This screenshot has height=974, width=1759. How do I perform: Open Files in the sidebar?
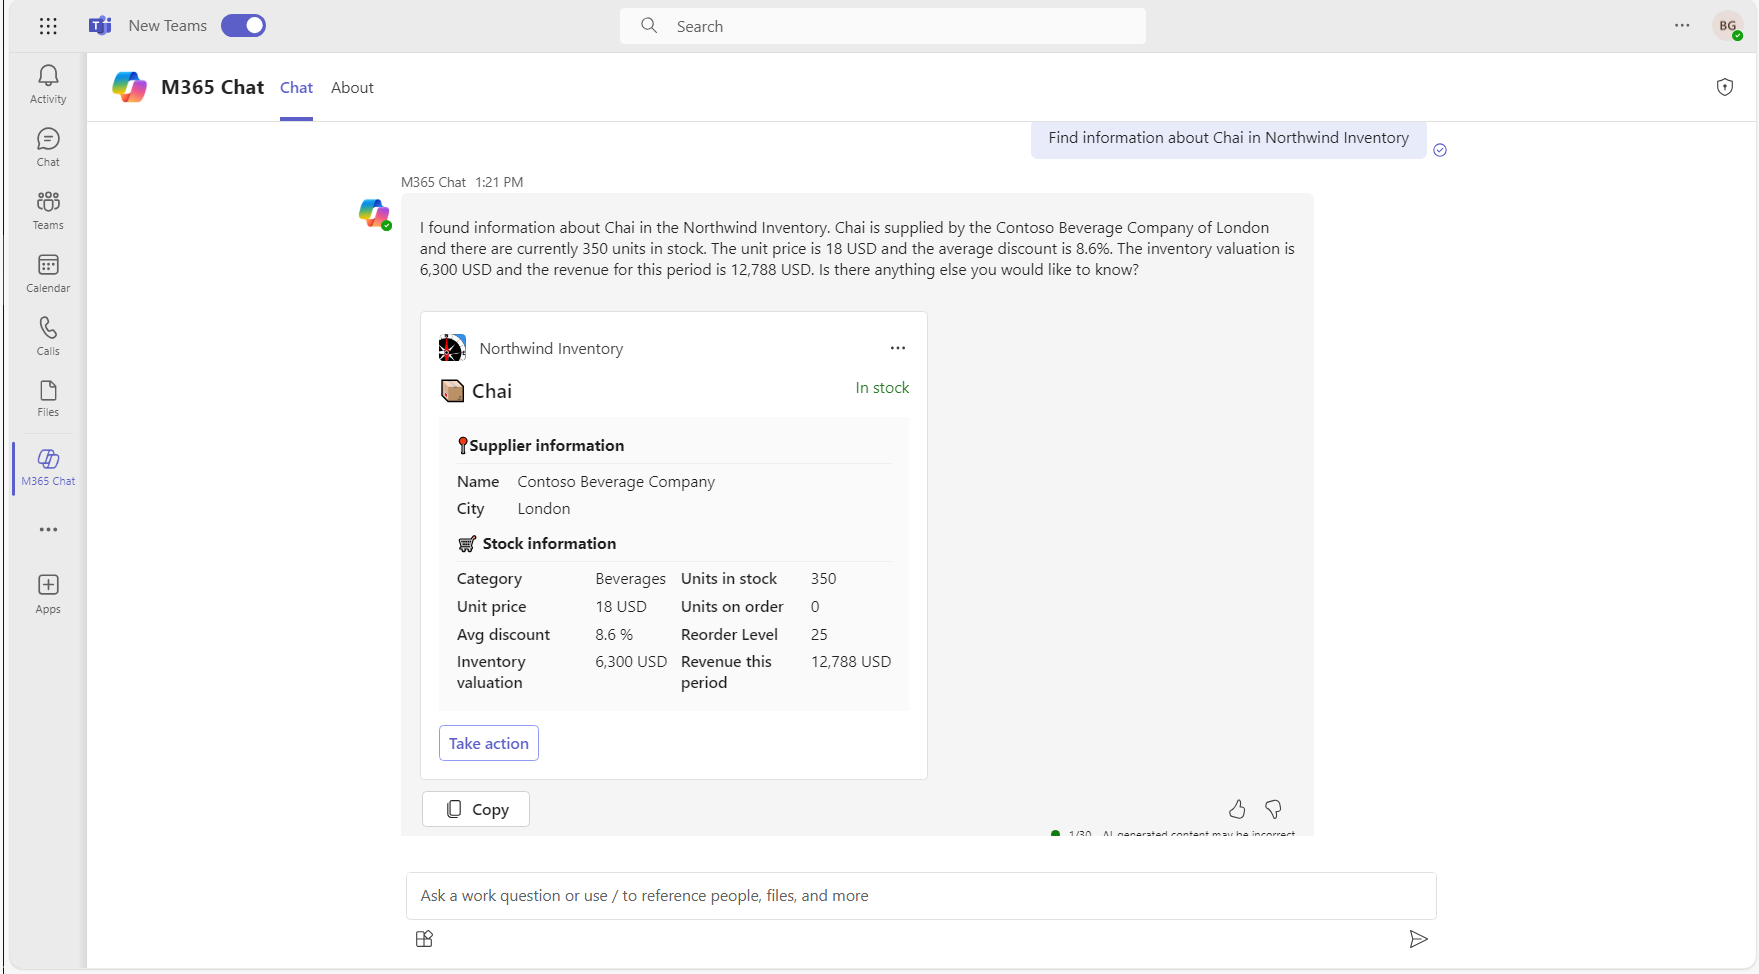coord(48,398)
